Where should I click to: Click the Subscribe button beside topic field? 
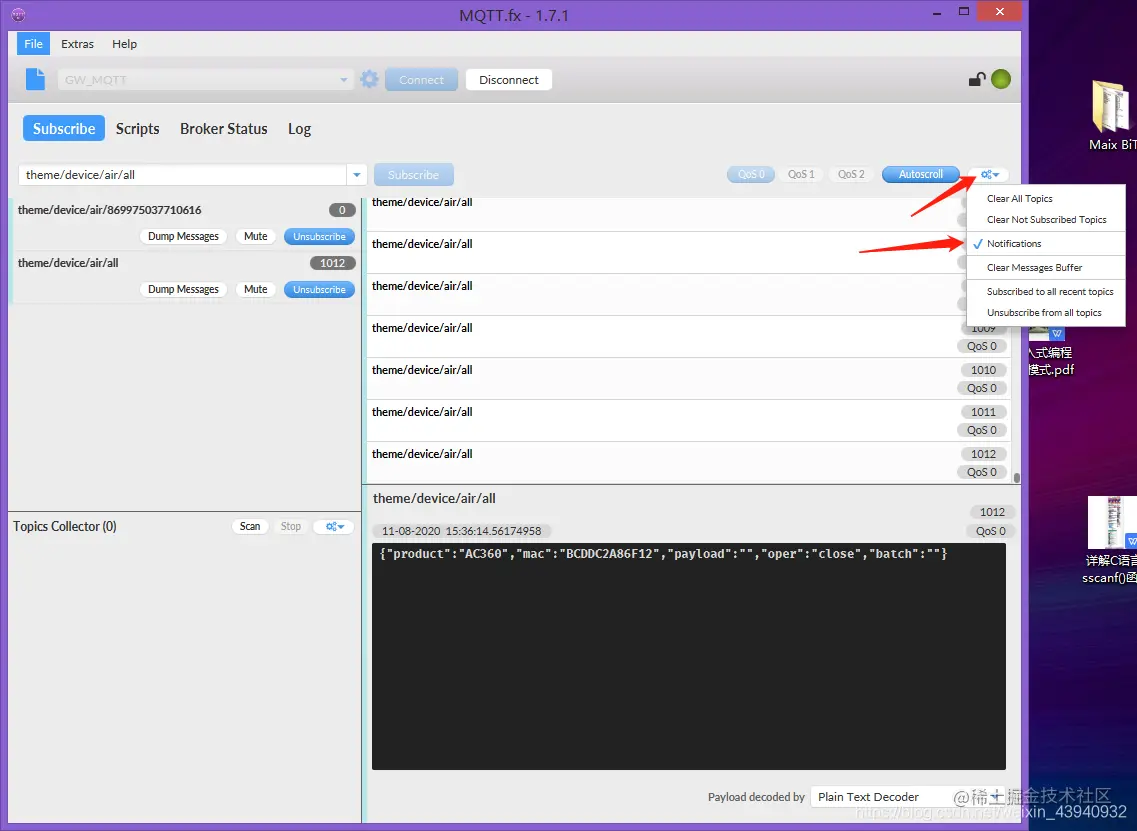coord(413,175)
